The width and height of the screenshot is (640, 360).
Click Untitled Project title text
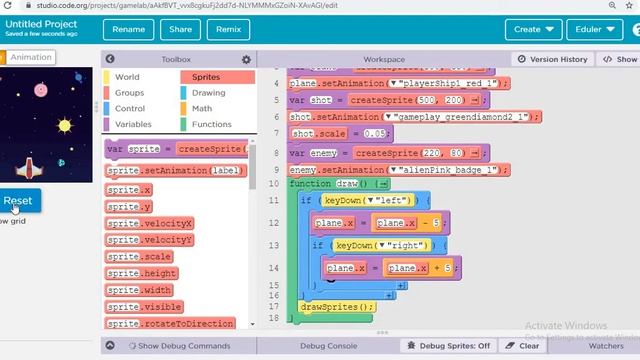41,24
